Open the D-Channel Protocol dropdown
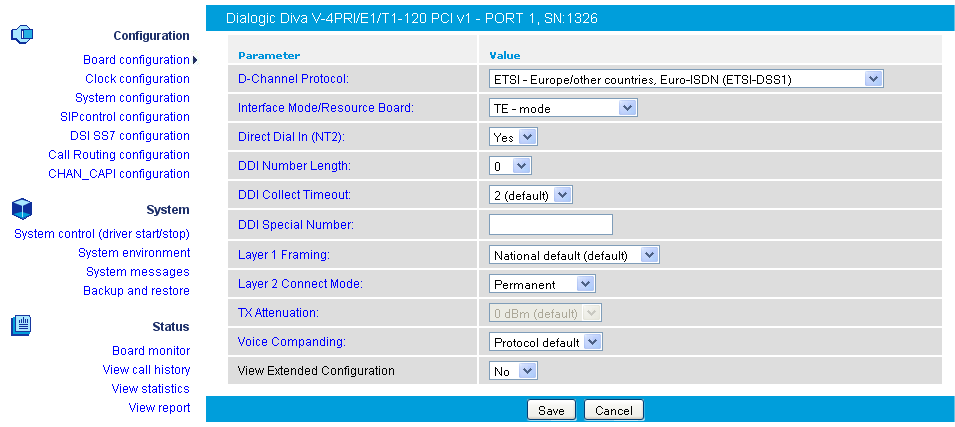This screenshot has width=955, height=427. point(686,79)
